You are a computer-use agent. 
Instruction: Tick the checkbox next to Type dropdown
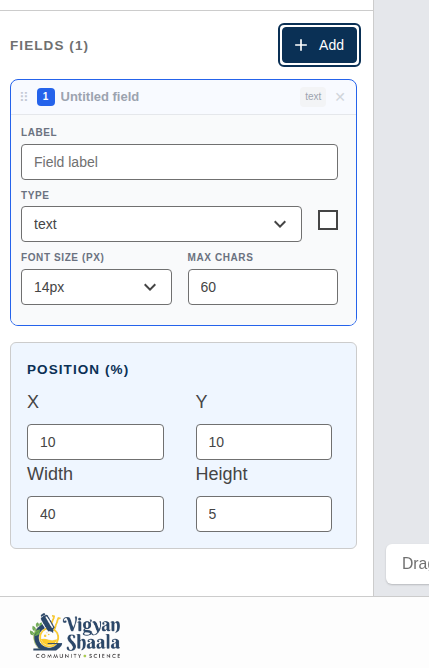(x=328, y=220)
